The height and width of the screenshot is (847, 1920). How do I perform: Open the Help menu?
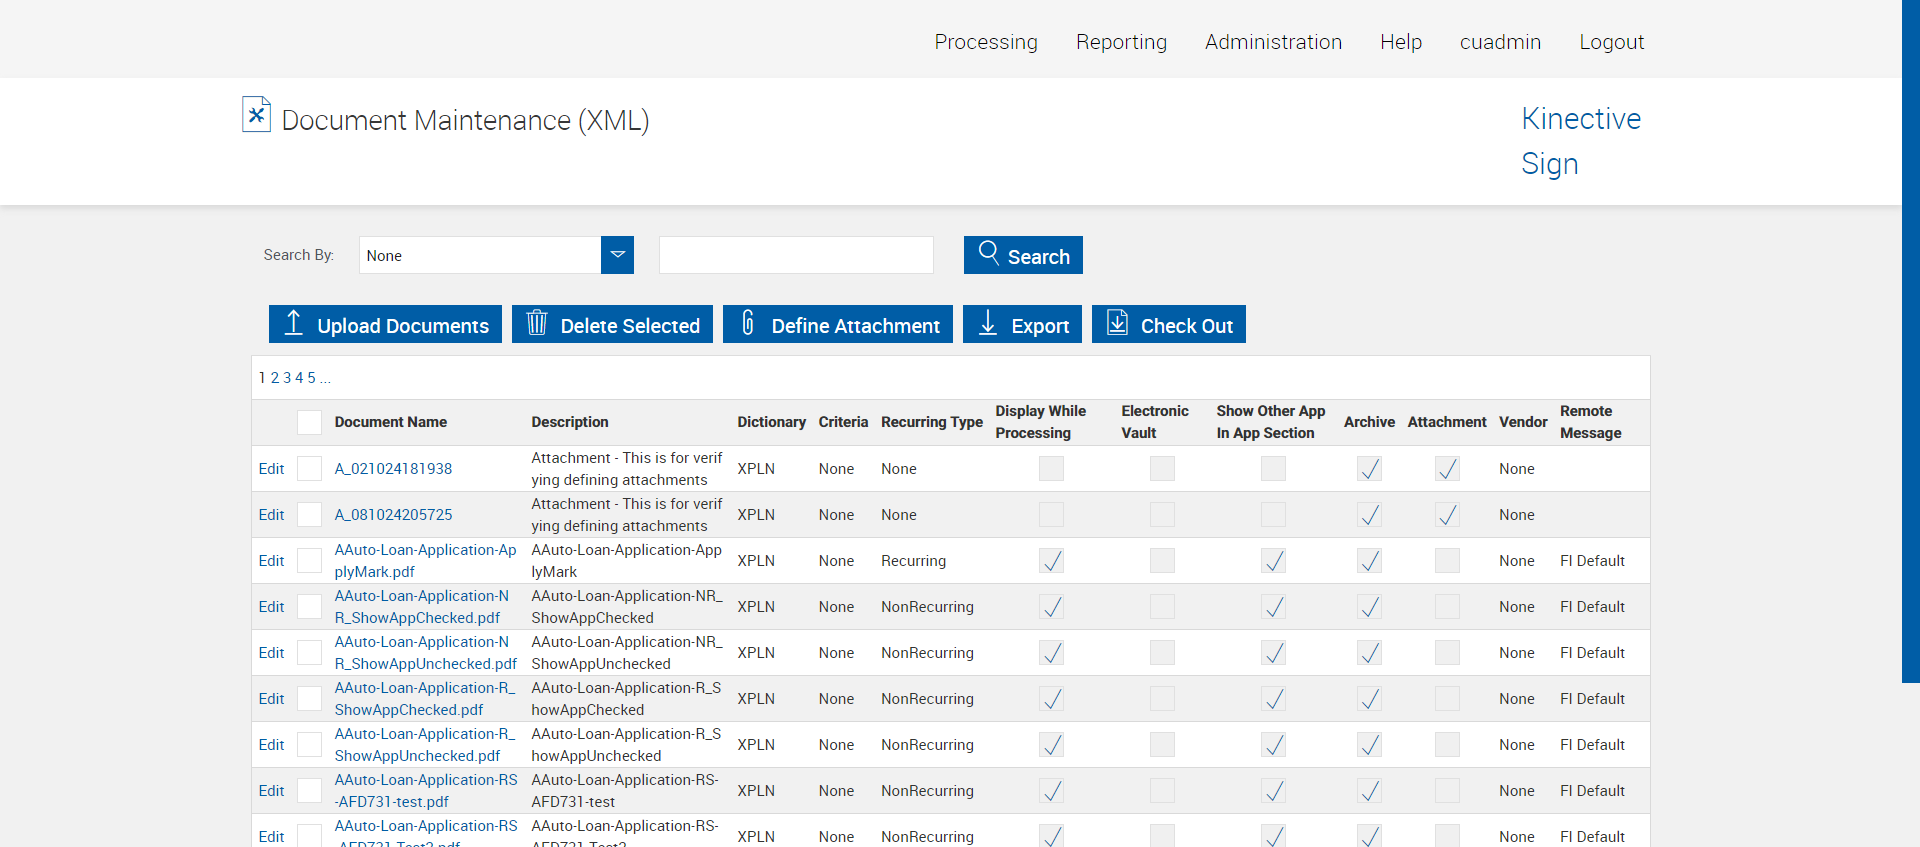1400,42
